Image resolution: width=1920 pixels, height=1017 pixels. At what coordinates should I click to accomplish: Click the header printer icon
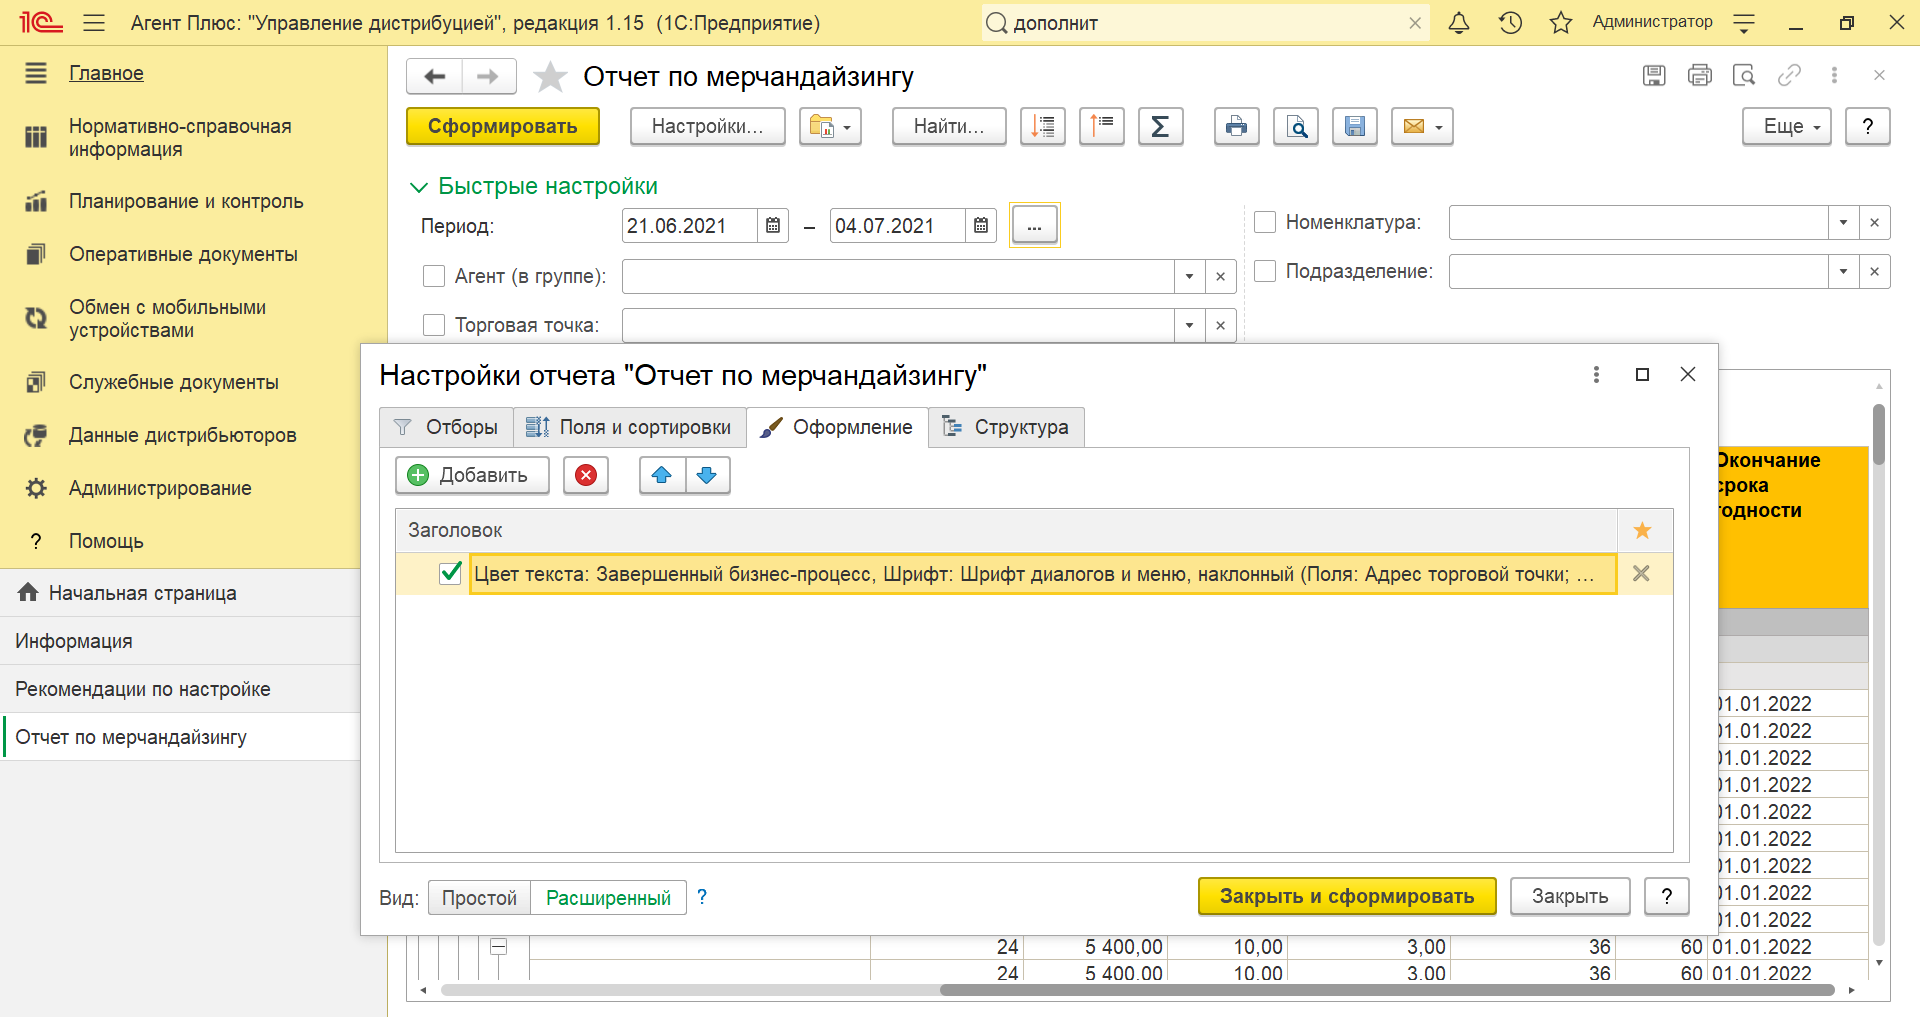(1699, 75)
